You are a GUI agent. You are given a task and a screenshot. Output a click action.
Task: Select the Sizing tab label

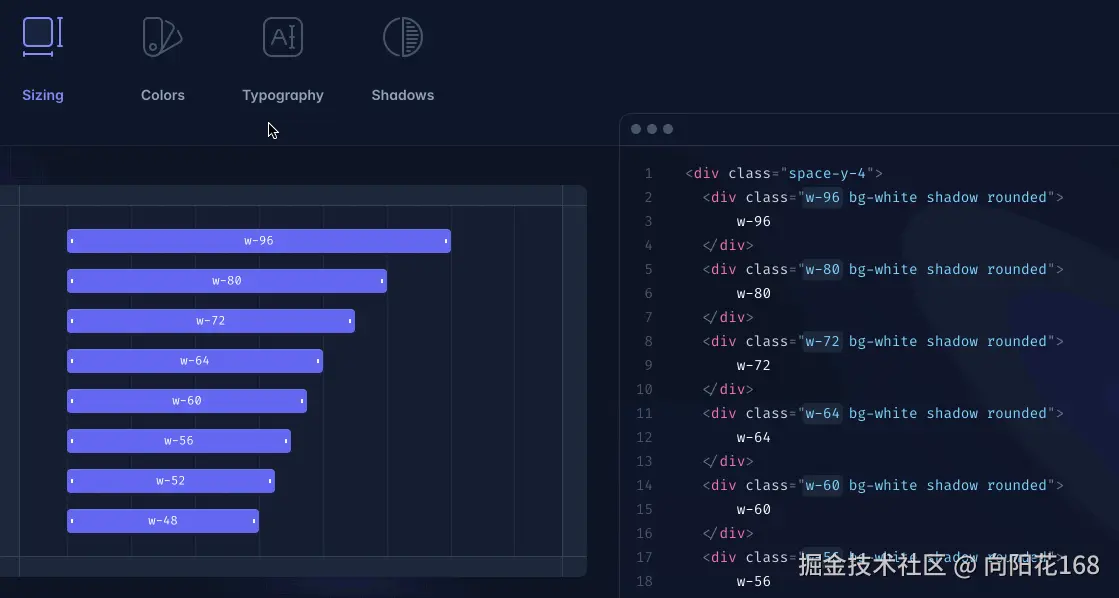42,95
